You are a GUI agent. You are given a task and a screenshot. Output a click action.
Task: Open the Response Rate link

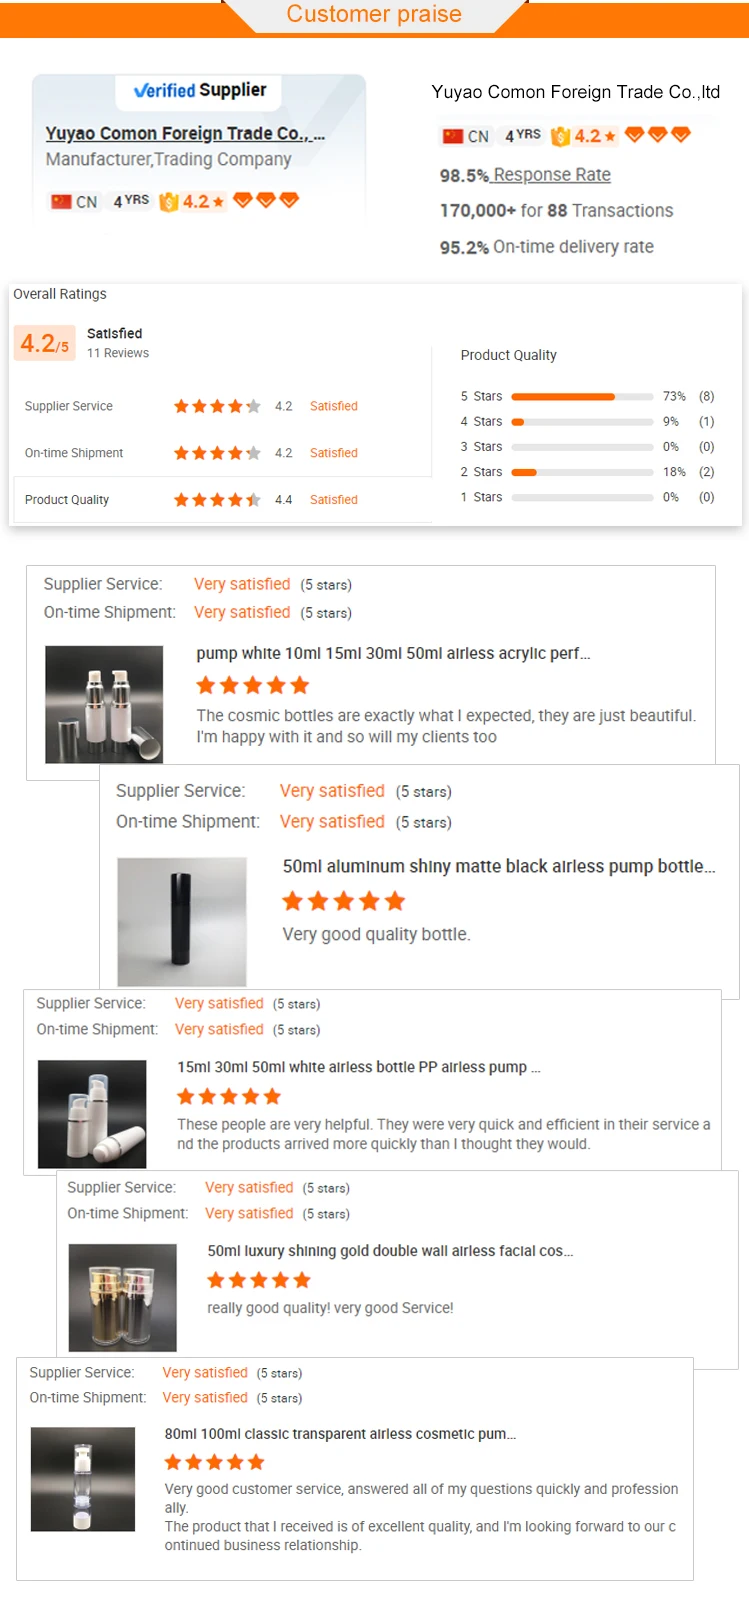click(x=550, y=175)
